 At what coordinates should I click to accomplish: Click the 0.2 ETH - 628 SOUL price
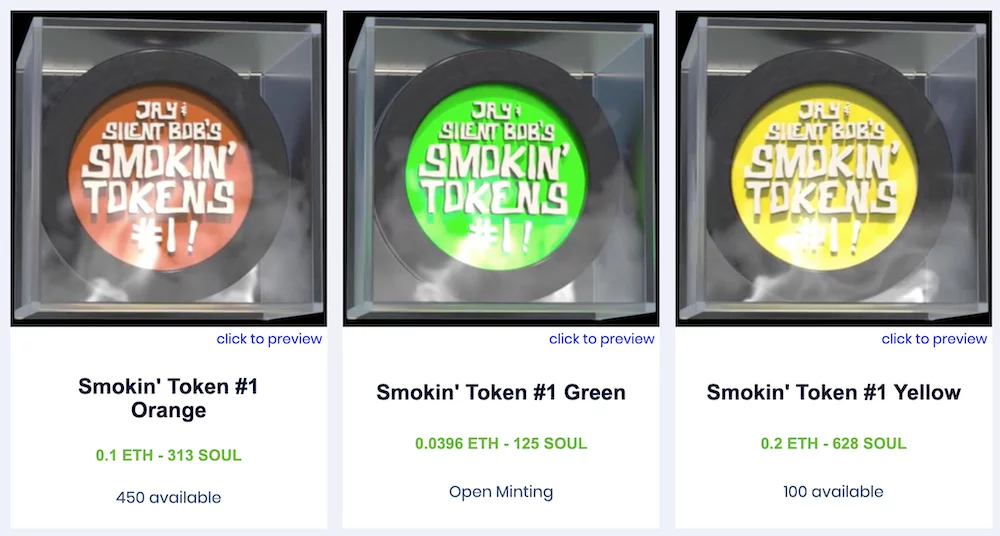click(x=834, y=443)
